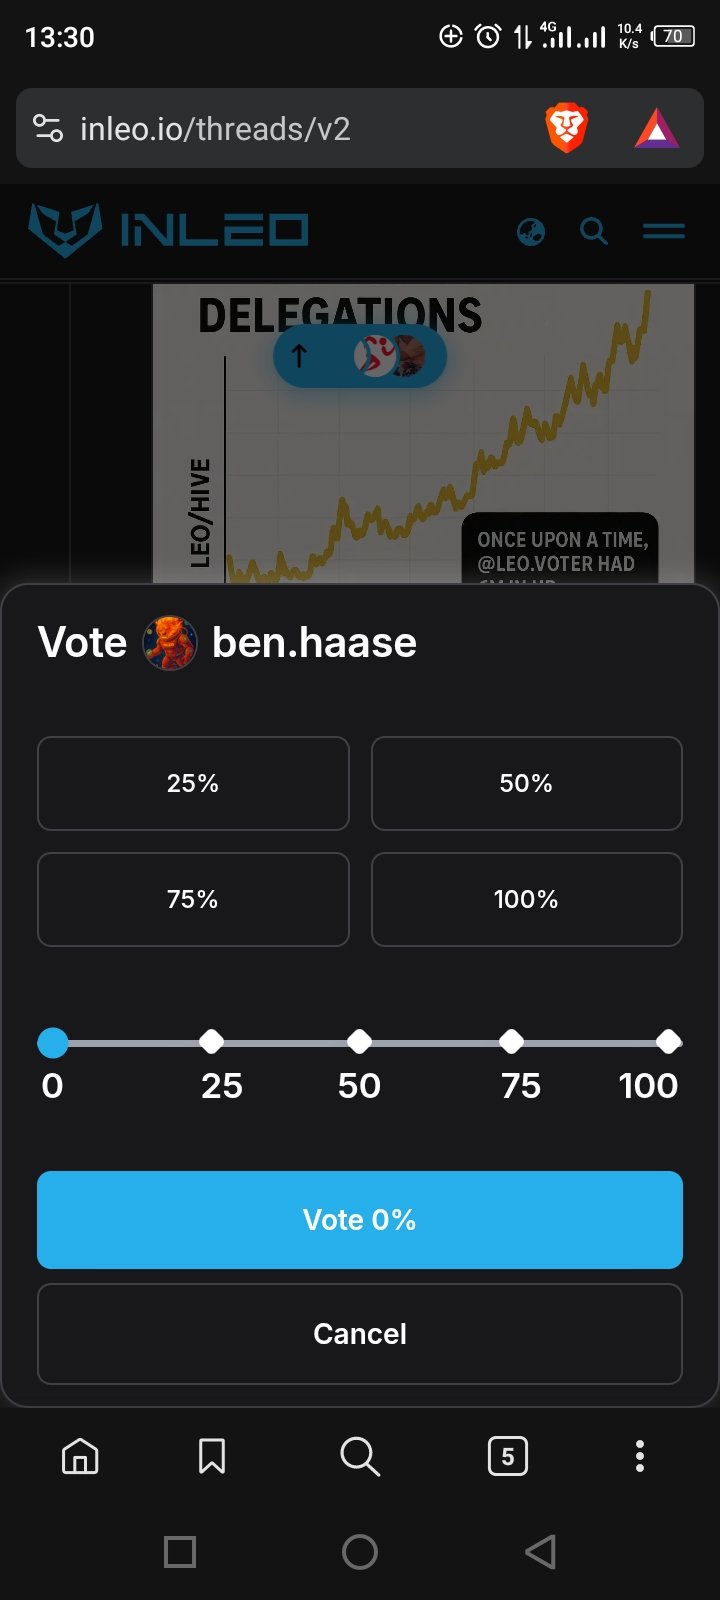Tap the browser search icon in bottom bar

(360, 1457)
